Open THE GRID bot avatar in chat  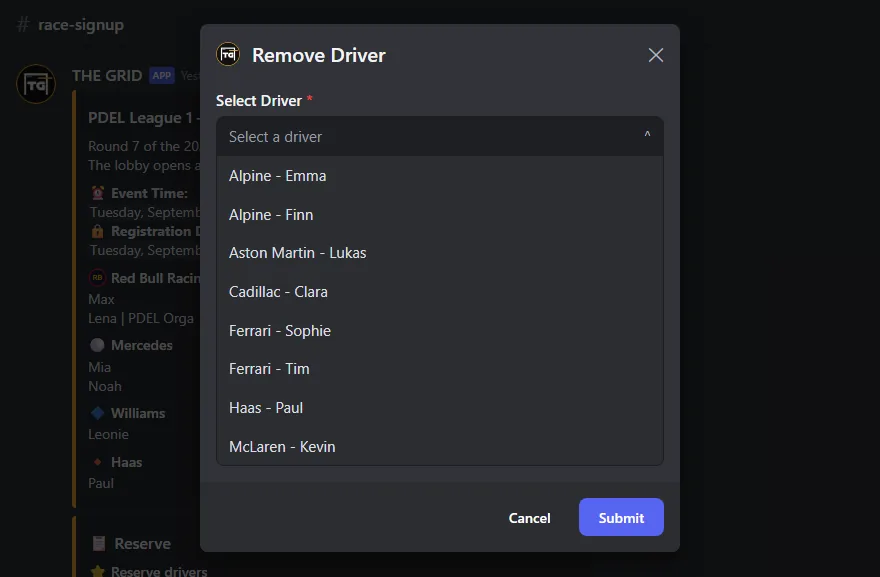coord(36,84)
